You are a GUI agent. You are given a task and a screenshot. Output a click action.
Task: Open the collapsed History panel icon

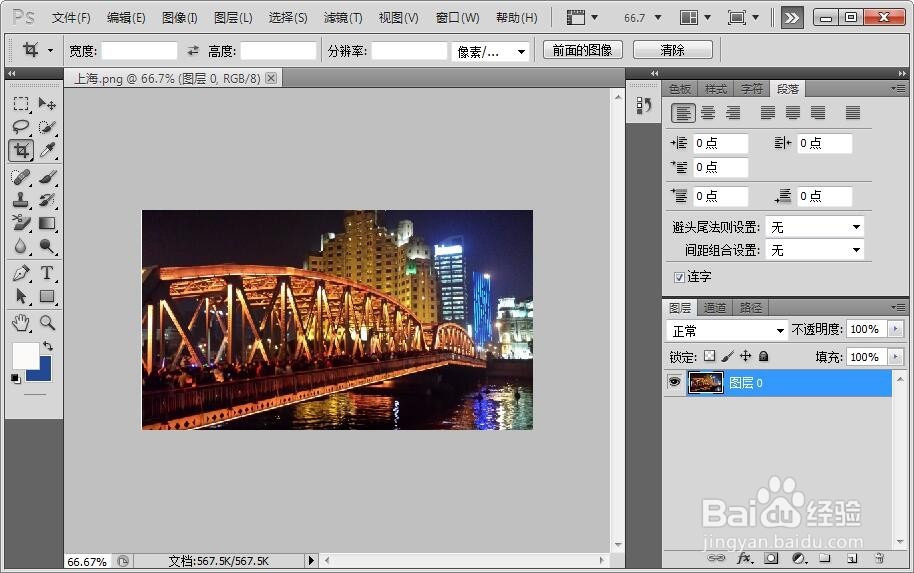[644, 106]
